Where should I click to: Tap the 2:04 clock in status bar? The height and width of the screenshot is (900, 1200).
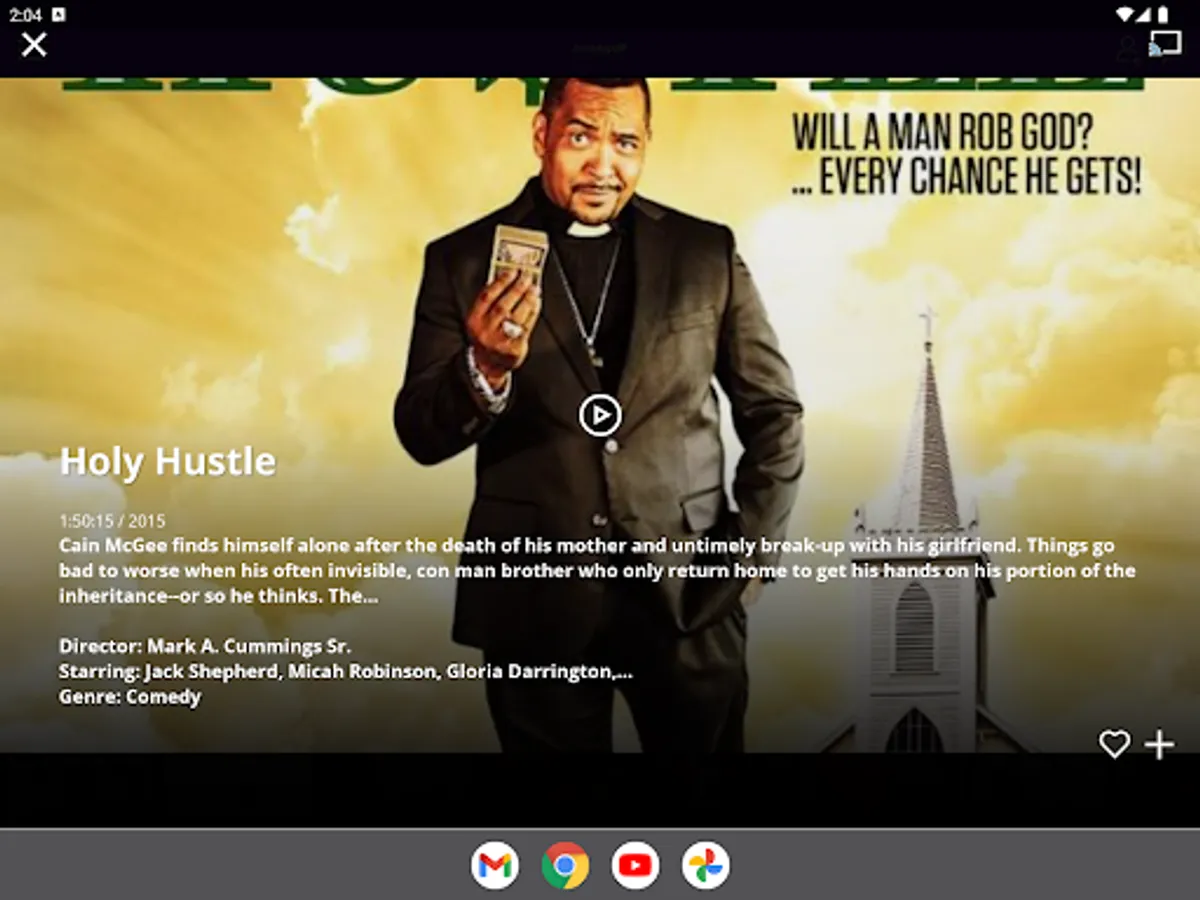click(25, 14)
